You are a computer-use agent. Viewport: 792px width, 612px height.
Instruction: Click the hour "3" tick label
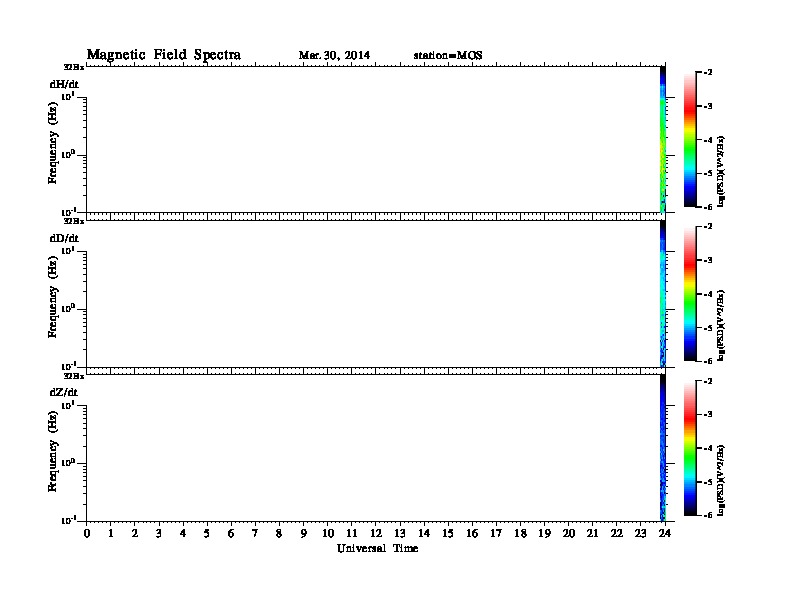(x=159, y=533)
